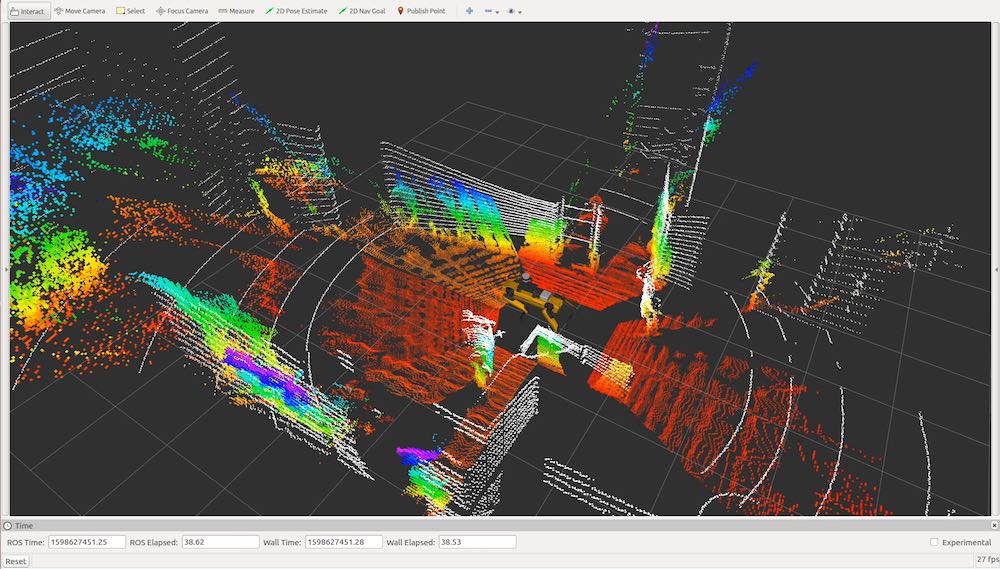Choose the Select tool
This screenshot has width=1000, height=569.
[130, 11]
